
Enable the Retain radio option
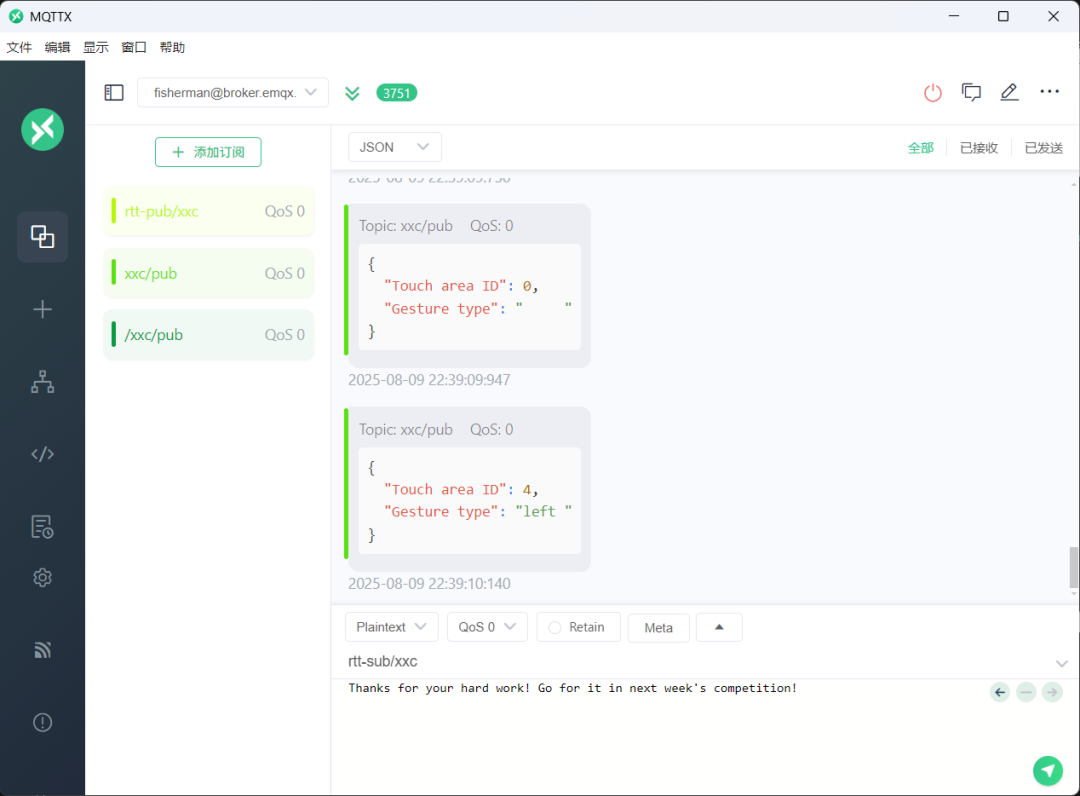556,627
